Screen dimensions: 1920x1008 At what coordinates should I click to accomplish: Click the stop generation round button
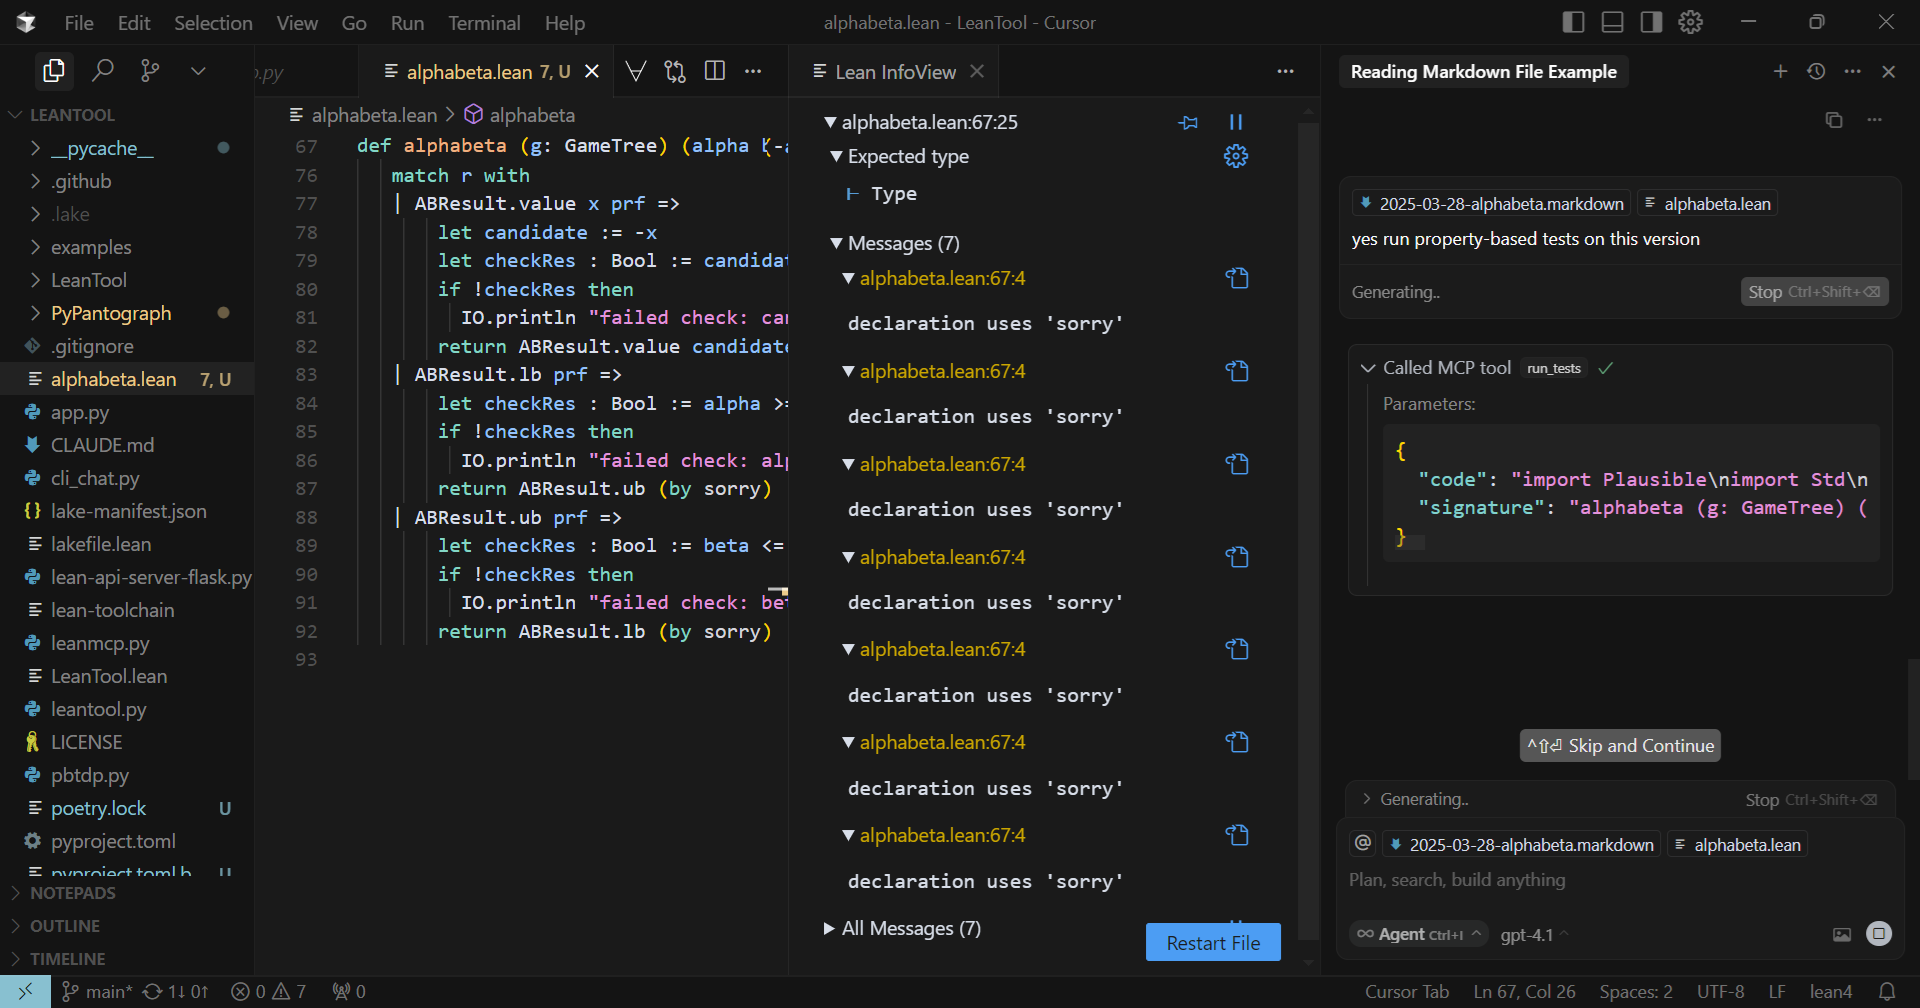pyautogui.click(x=1879, y=934)
